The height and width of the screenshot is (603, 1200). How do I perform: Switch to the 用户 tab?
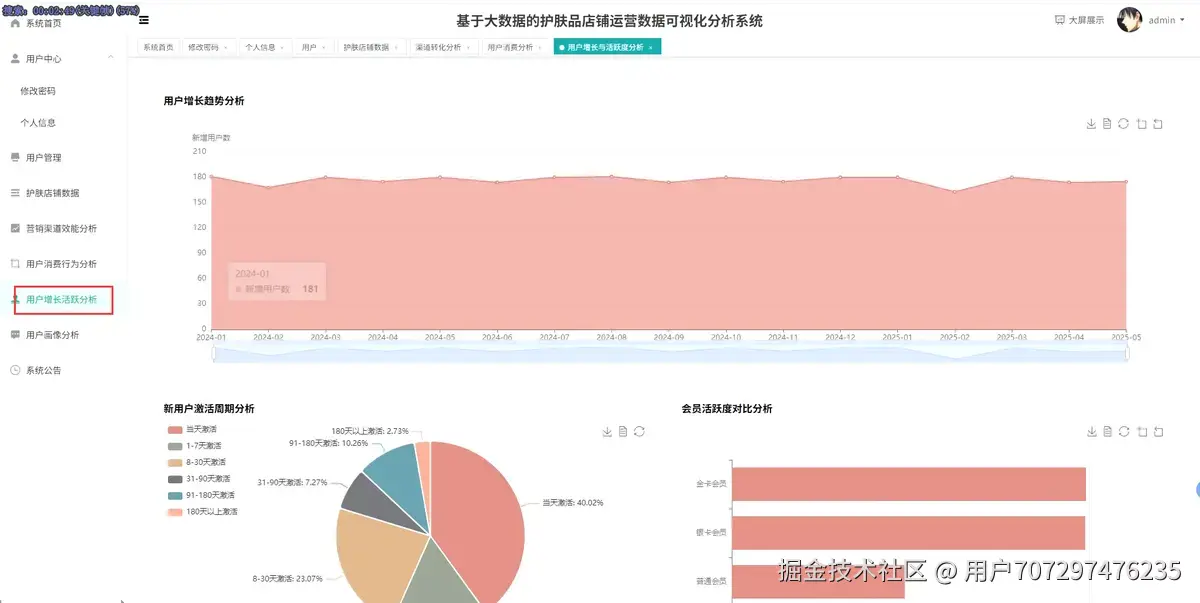pos(315,47)
